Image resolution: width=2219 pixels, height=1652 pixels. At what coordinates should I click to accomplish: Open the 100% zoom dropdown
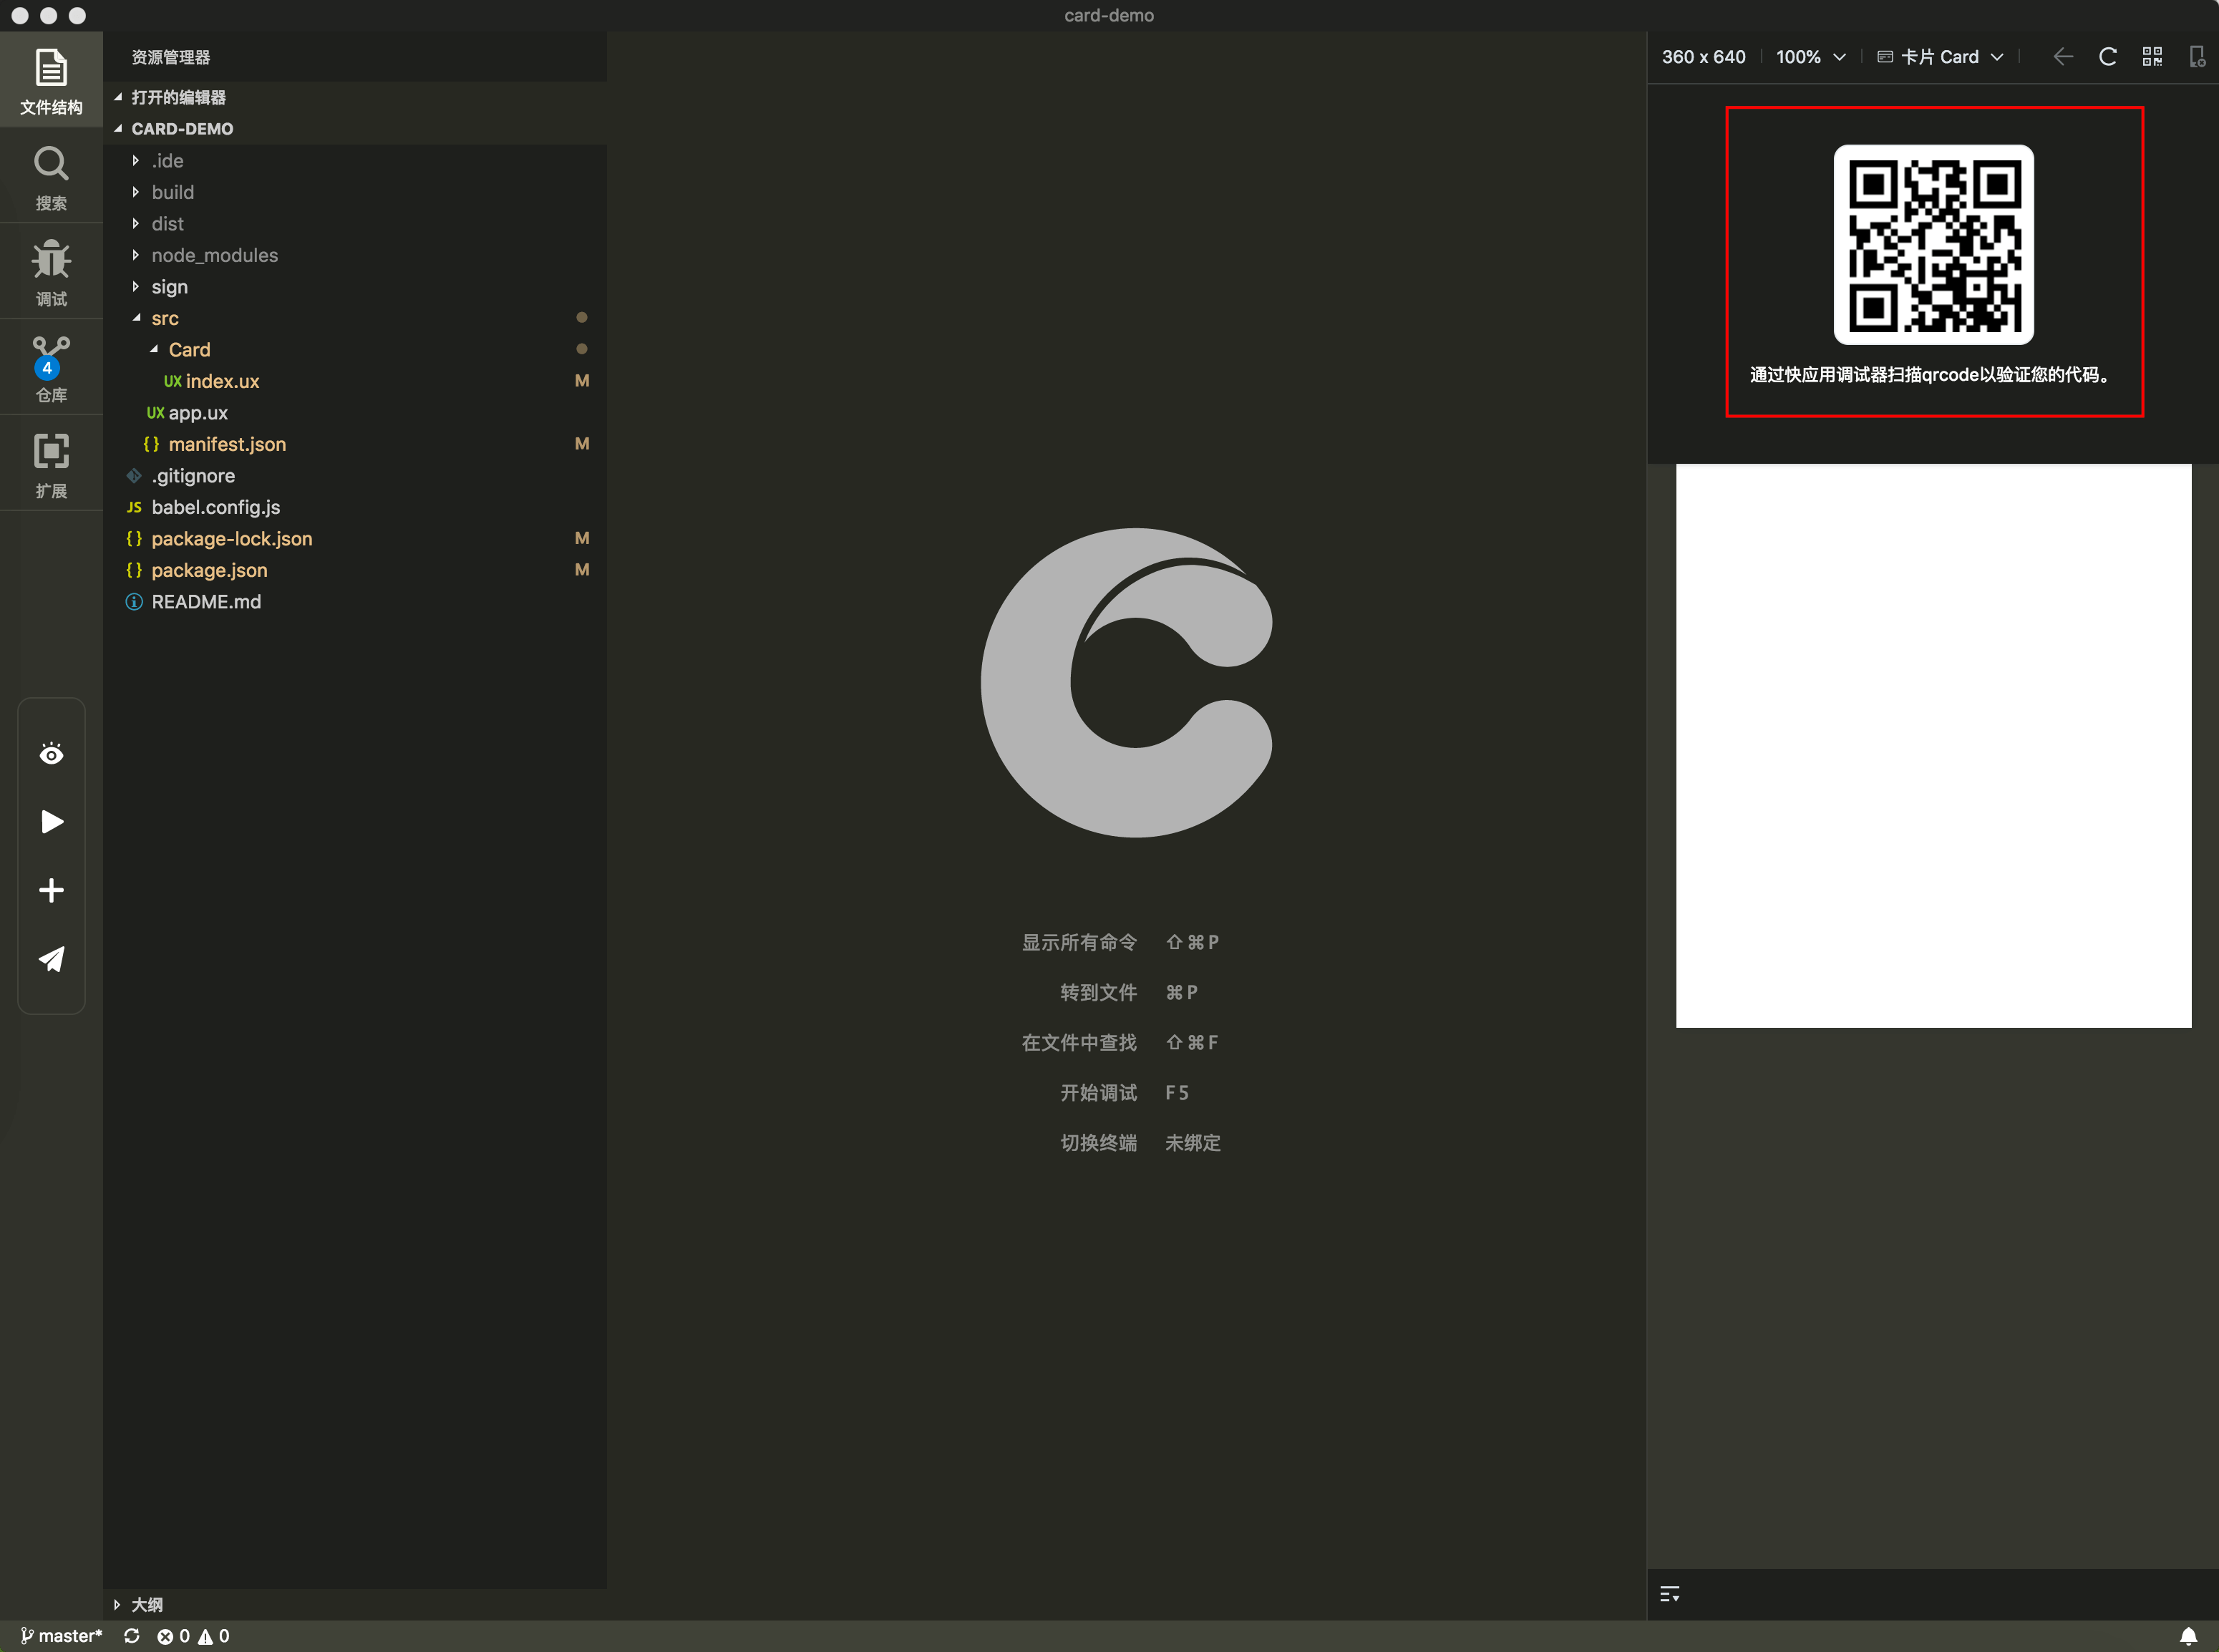pos(1810,57)
